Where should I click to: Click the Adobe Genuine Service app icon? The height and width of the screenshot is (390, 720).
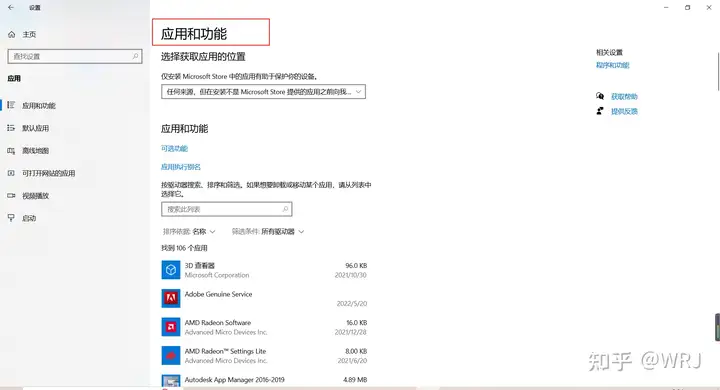(x=171, y=298)
